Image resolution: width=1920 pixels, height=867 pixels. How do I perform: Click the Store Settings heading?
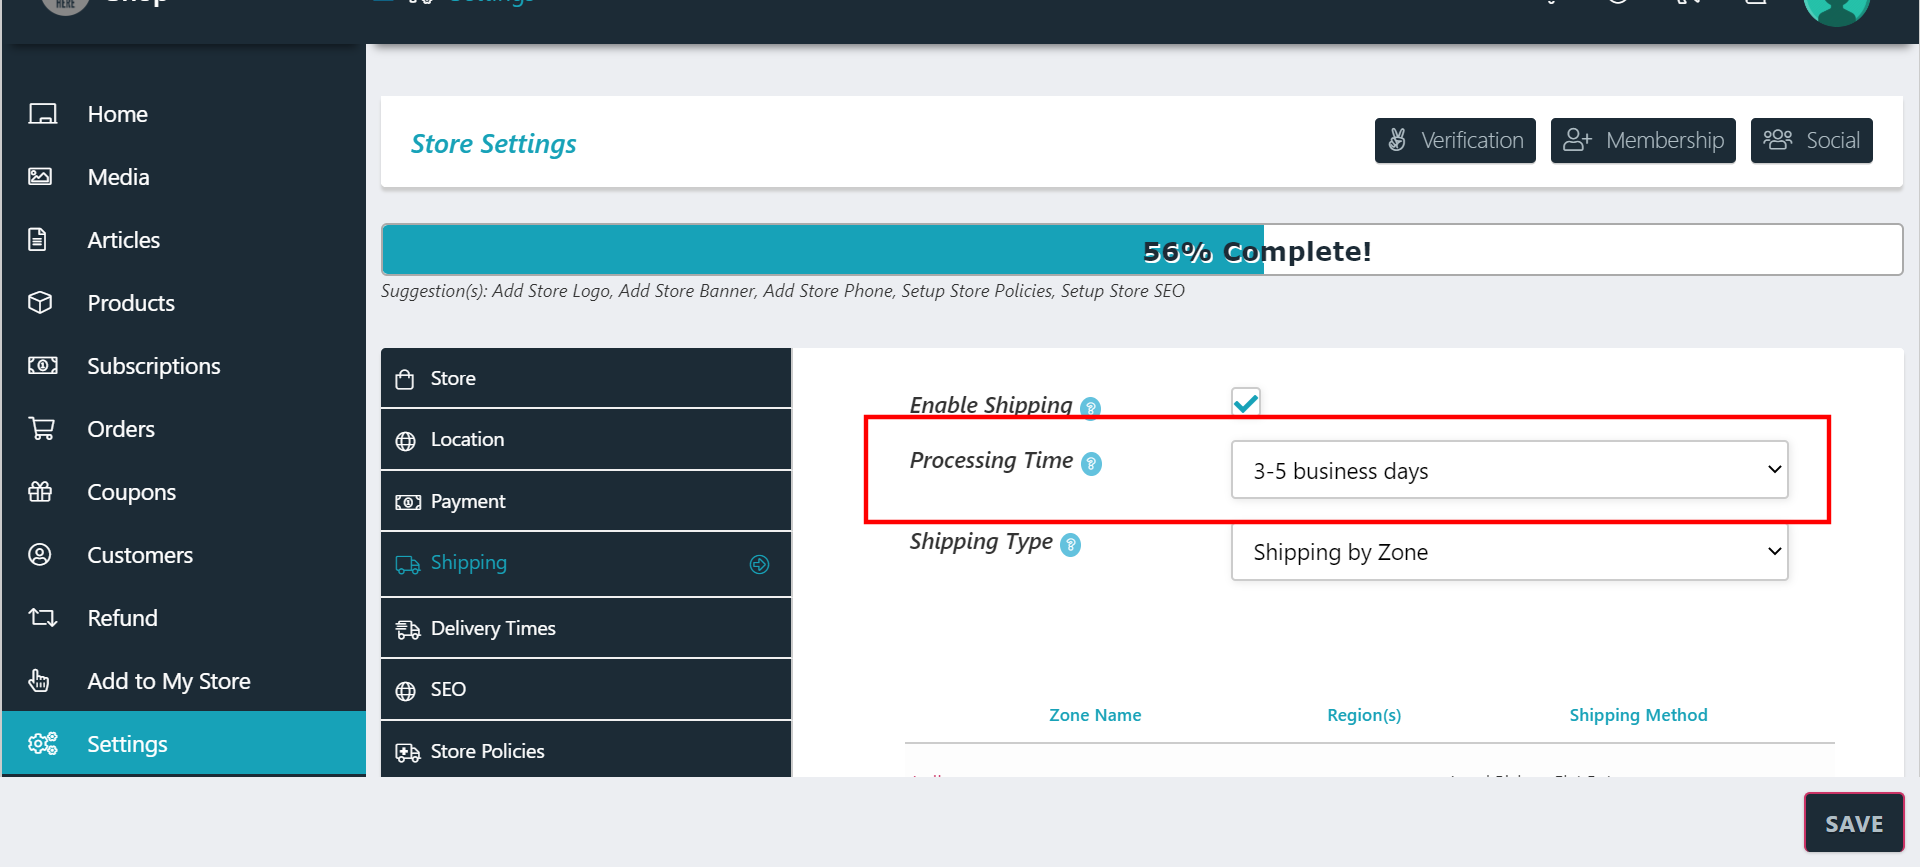click(x=493, y=144)
